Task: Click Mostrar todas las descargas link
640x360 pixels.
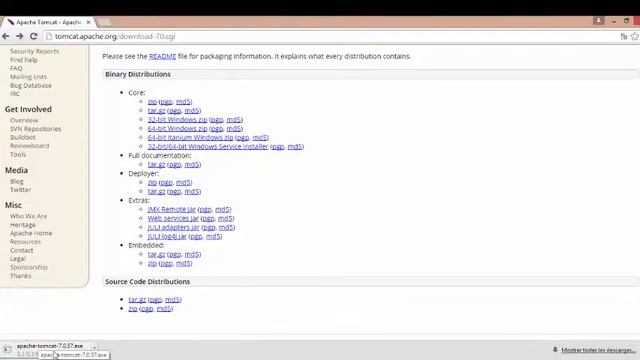Action: 598,350
